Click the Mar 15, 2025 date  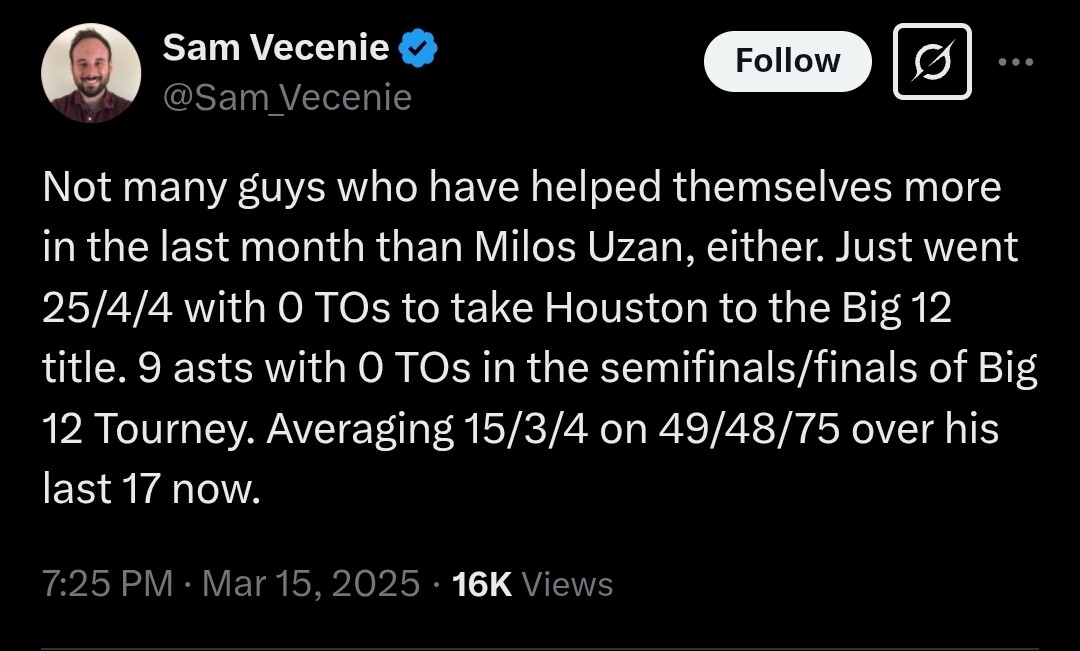pos(311,583)
